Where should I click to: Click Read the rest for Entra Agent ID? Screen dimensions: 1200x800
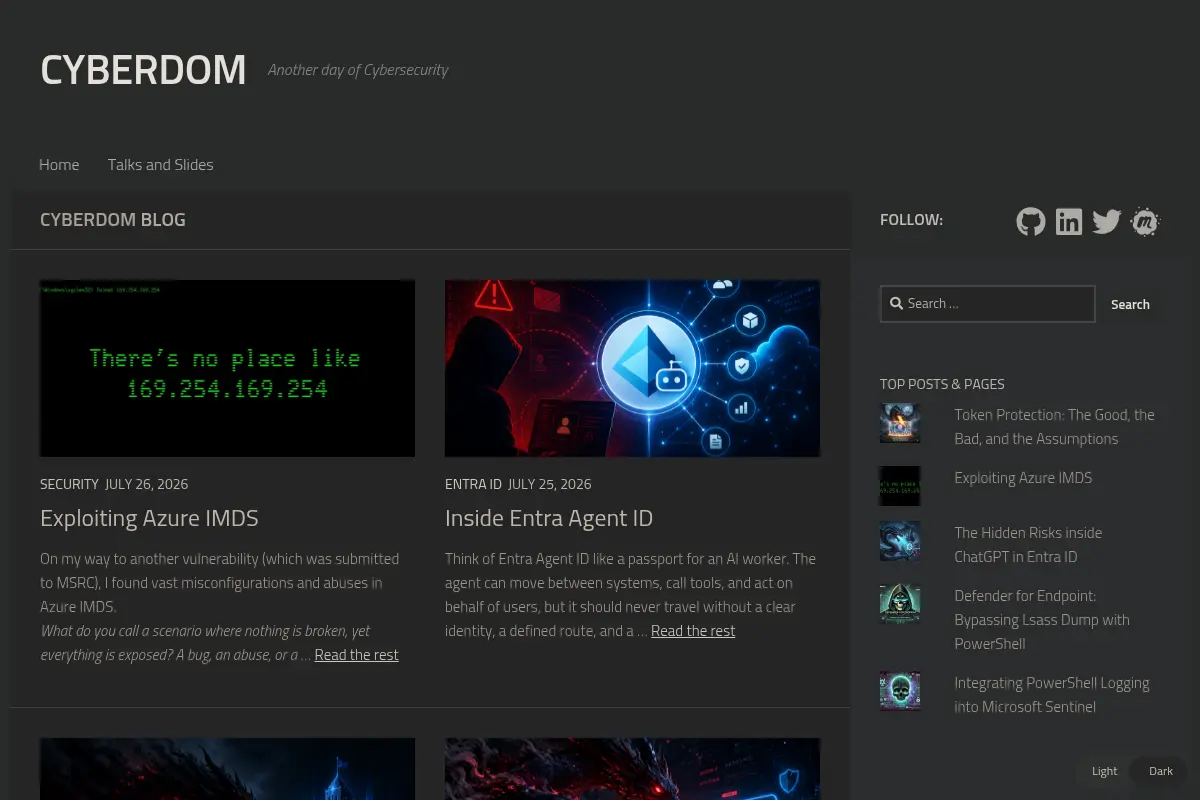(x=693, y=631)
